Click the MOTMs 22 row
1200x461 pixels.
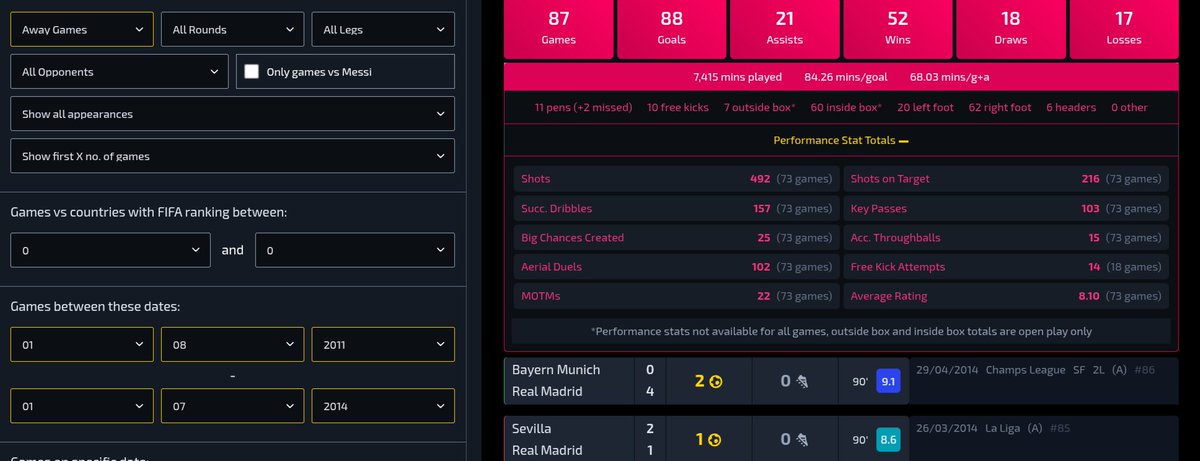pos(676,296)
